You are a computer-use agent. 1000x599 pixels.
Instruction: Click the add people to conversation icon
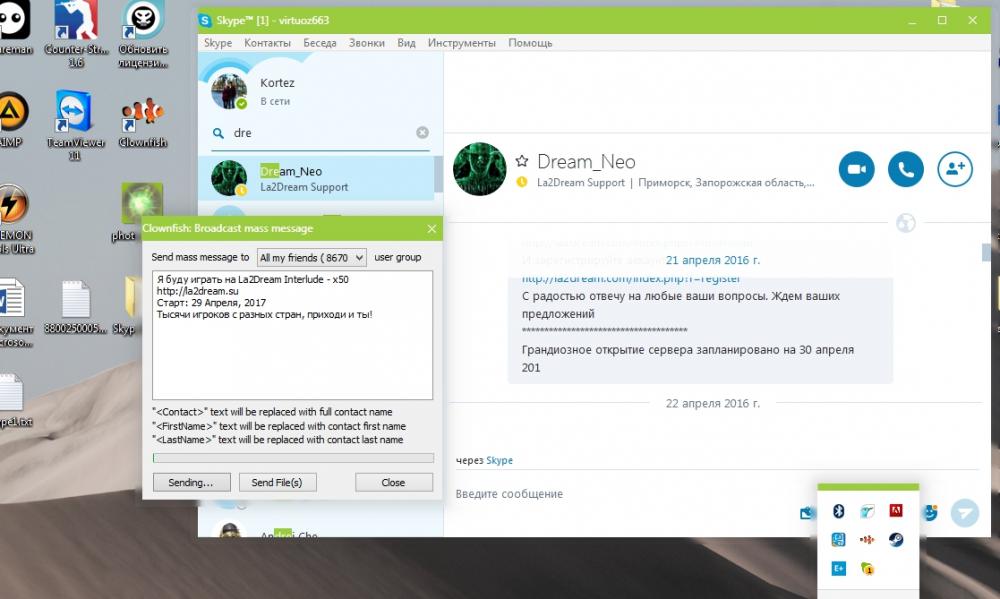(x=954, y=170)
